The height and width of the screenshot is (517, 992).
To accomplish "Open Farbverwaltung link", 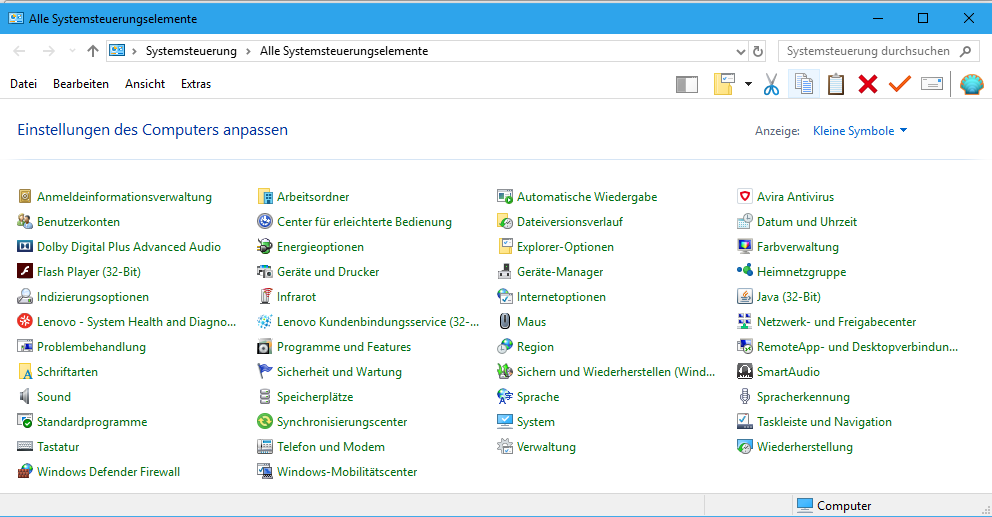I will tap(798, 247).
